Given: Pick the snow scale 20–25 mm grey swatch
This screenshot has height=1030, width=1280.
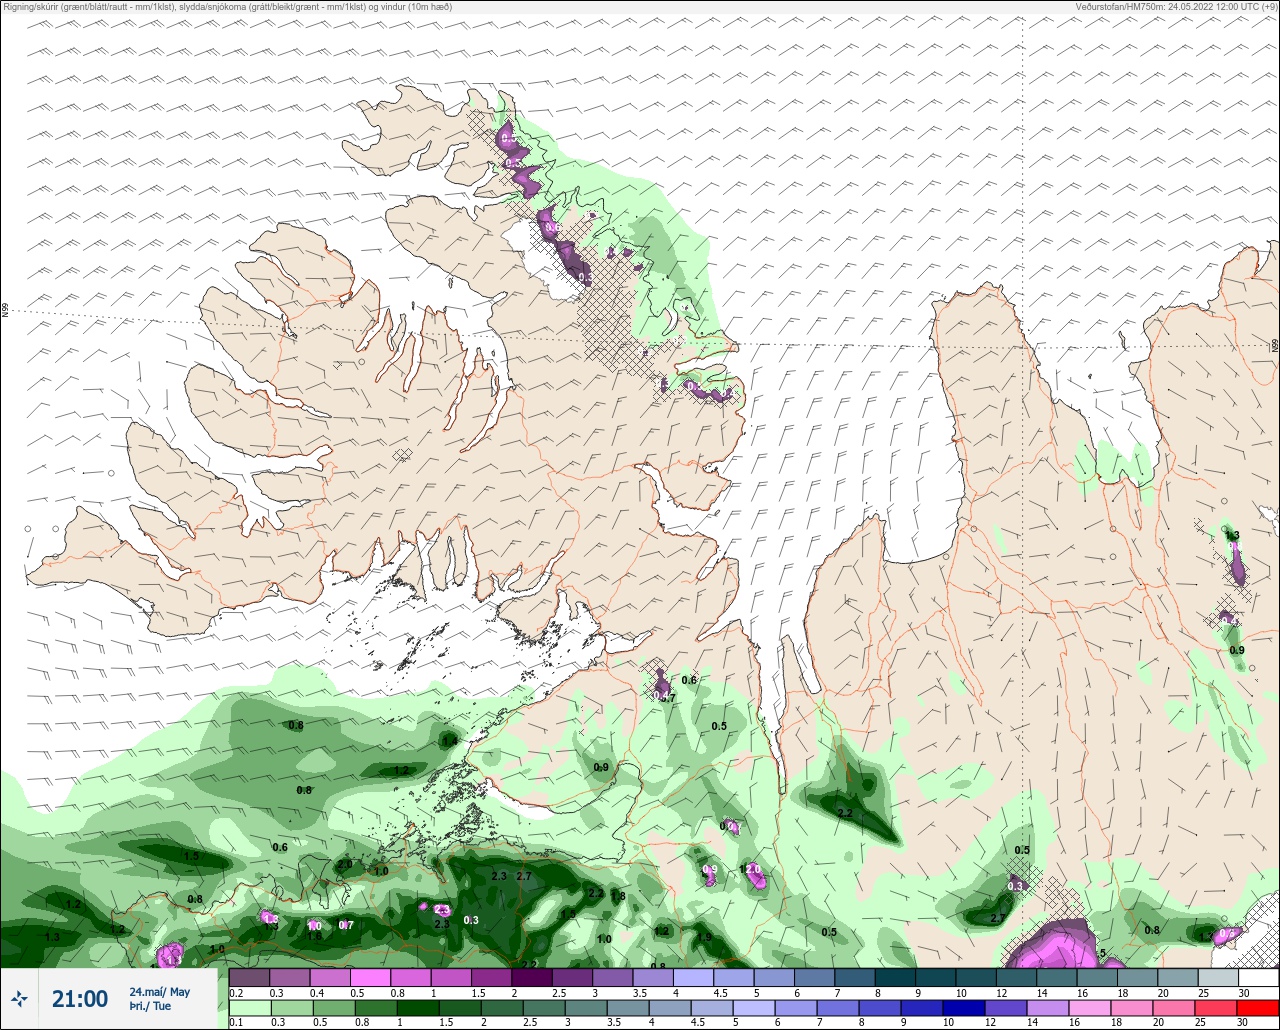Looking at the screenshot, I should [x=1178, y=977].
